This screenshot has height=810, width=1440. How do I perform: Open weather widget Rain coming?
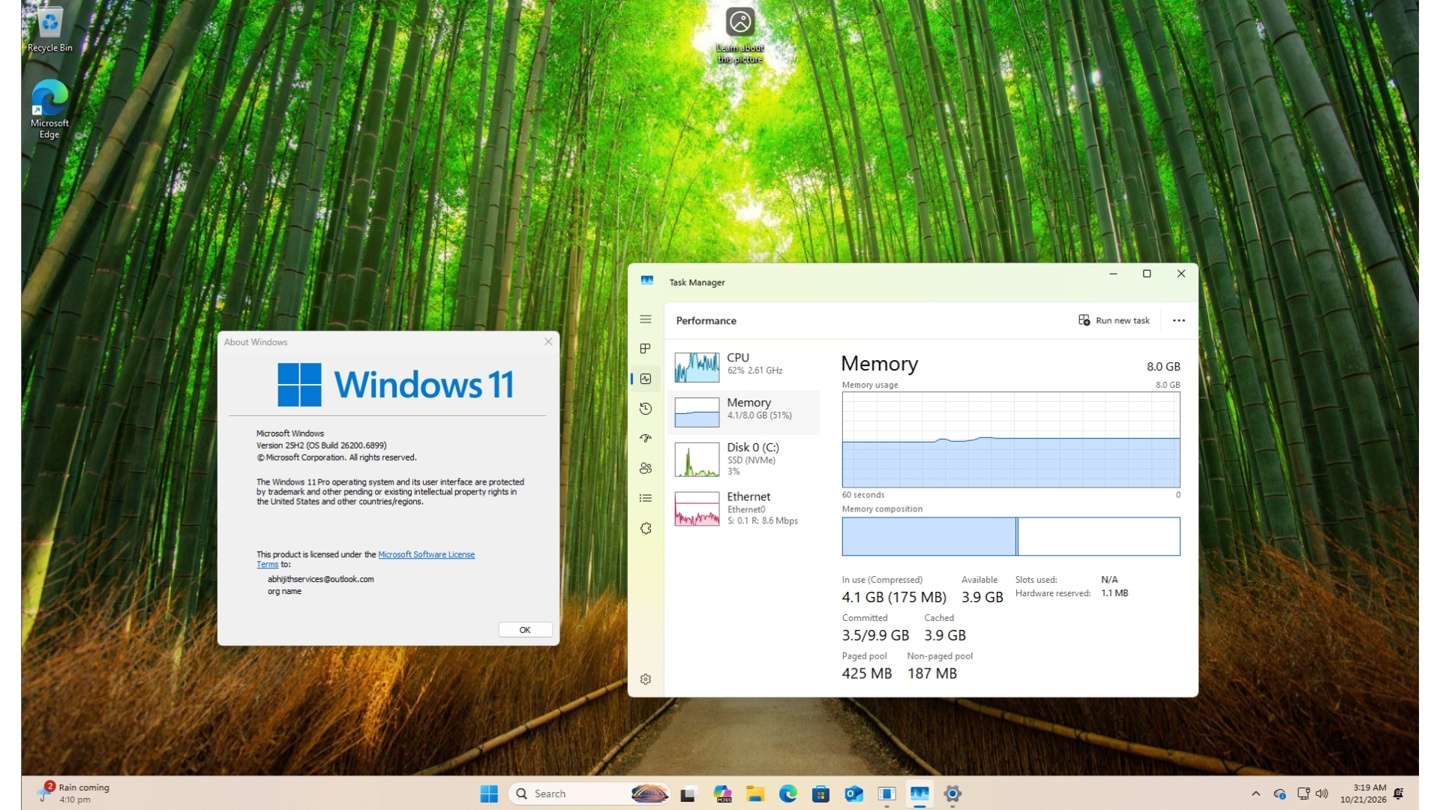click(x=73, y=793)
